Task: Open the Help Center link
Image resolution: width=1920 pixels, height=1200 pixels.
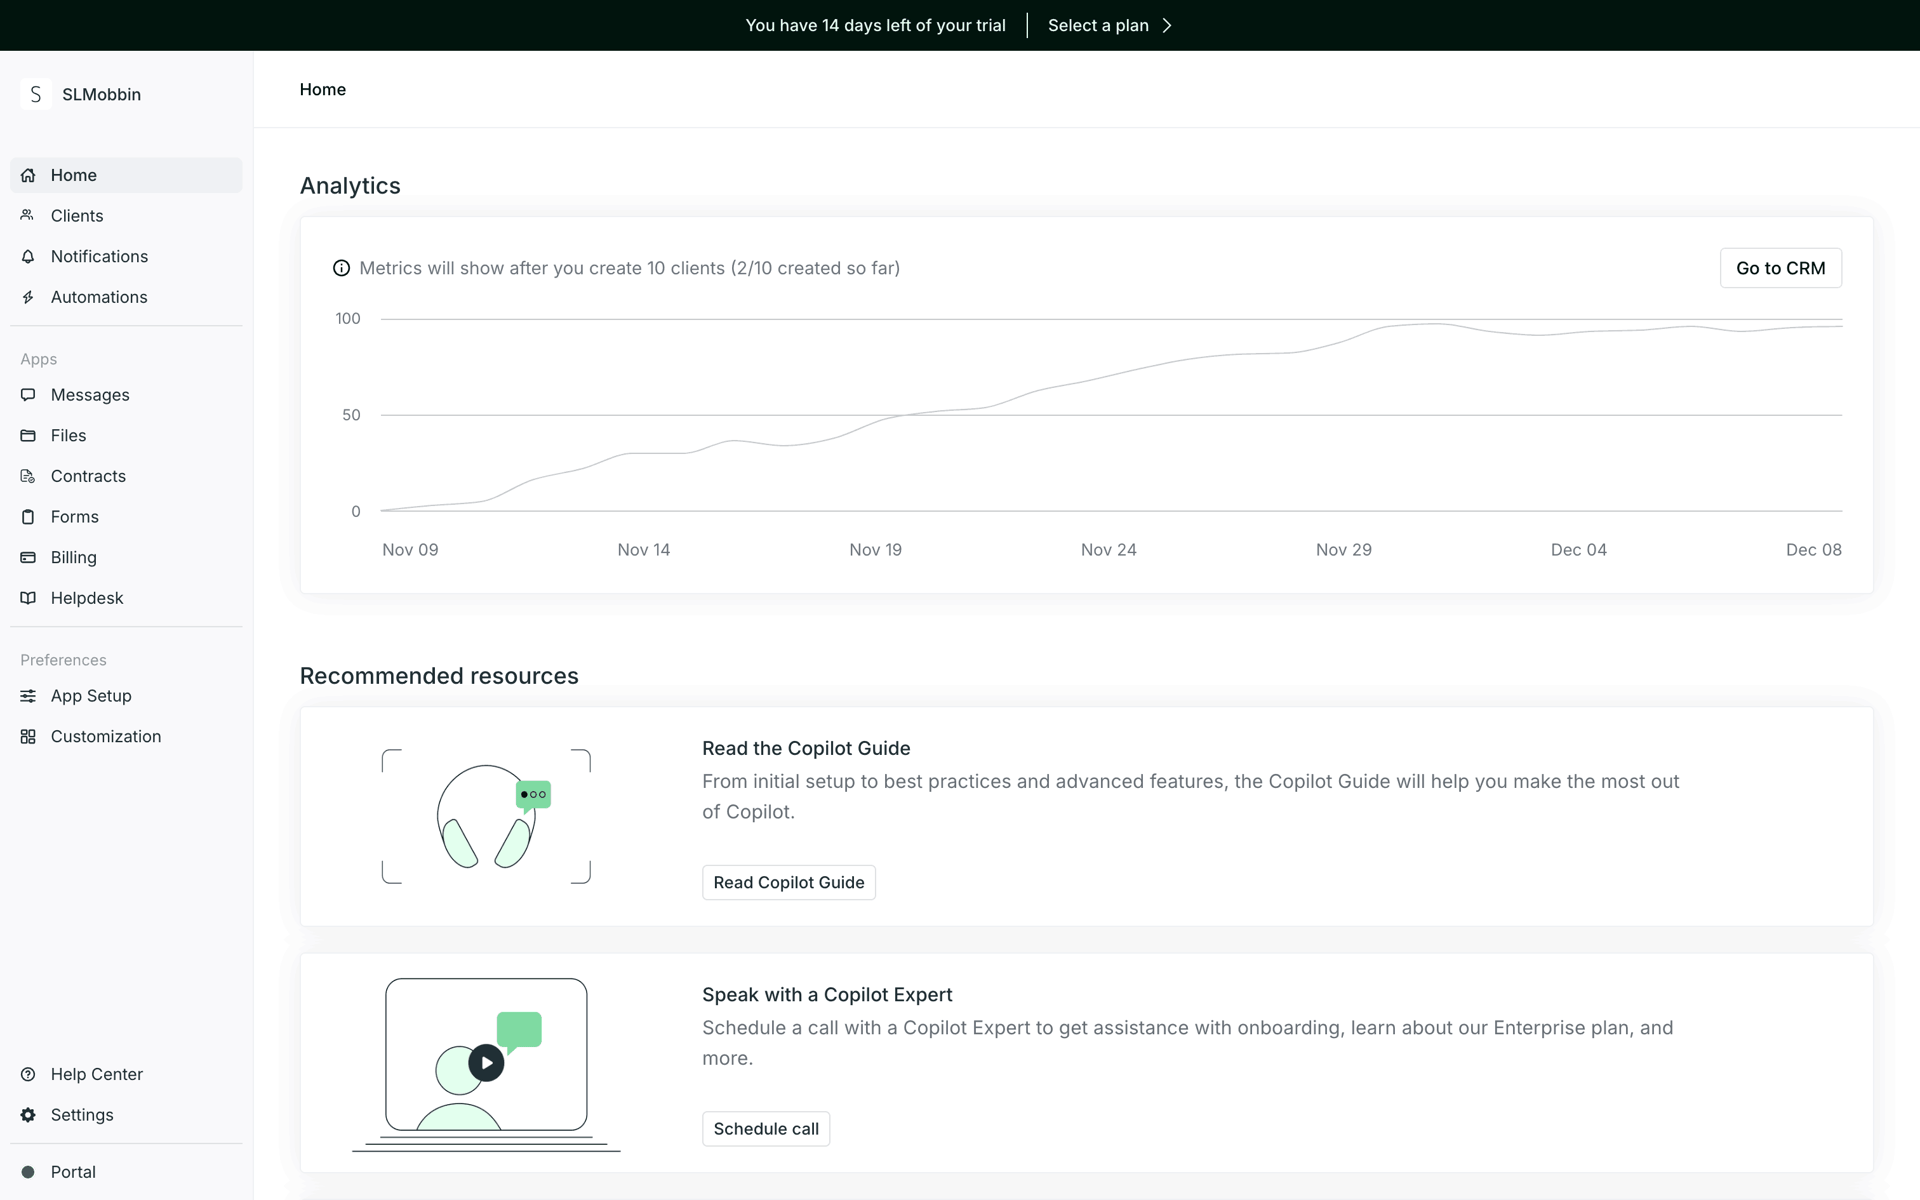Action: point(126,1074)
